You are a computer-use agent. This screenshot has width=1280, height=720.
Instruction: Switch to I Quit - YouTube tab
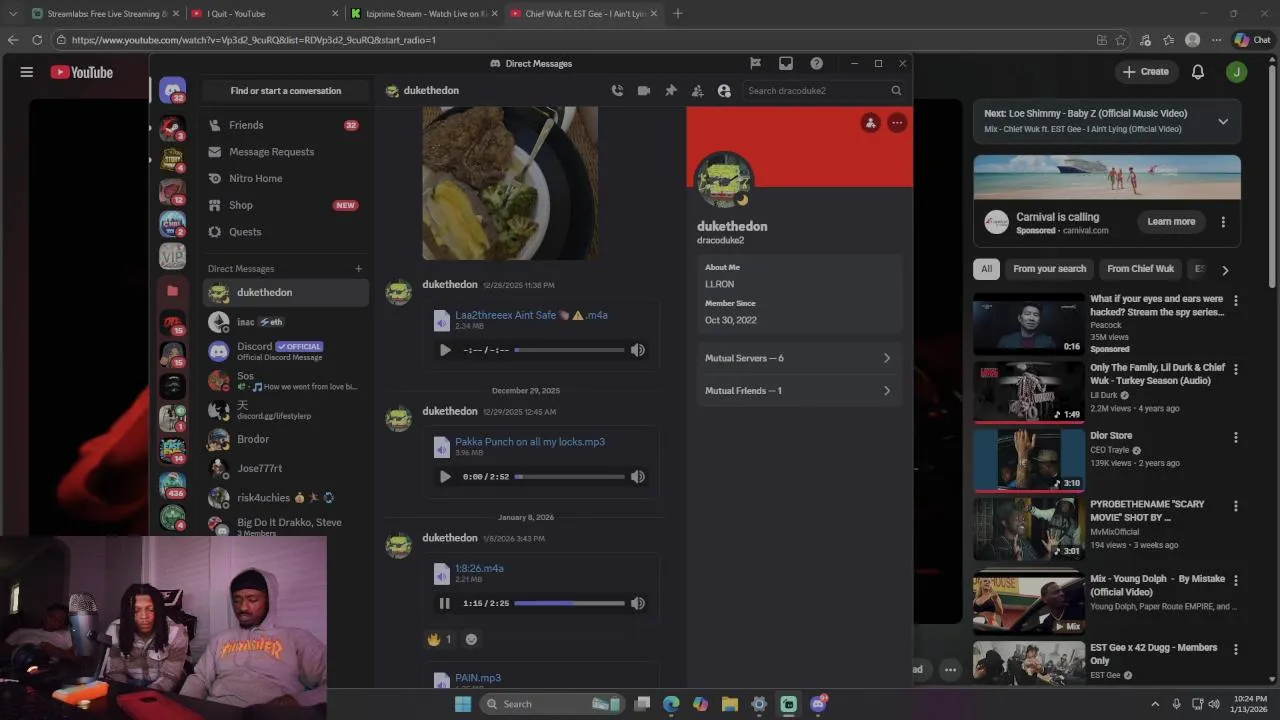262,14
